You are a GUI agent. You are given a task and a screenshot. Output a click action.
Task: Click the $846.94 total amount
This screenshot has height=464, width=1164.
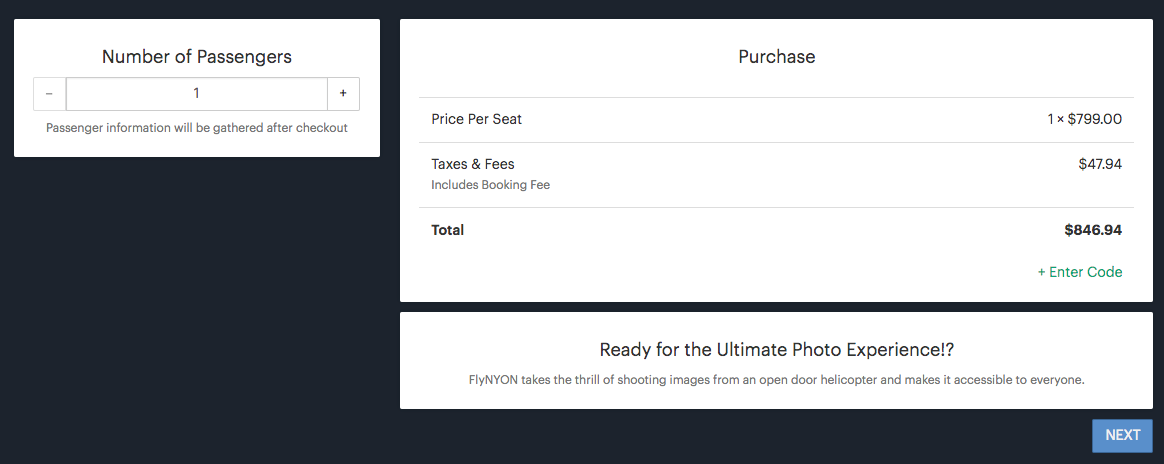1093,230
